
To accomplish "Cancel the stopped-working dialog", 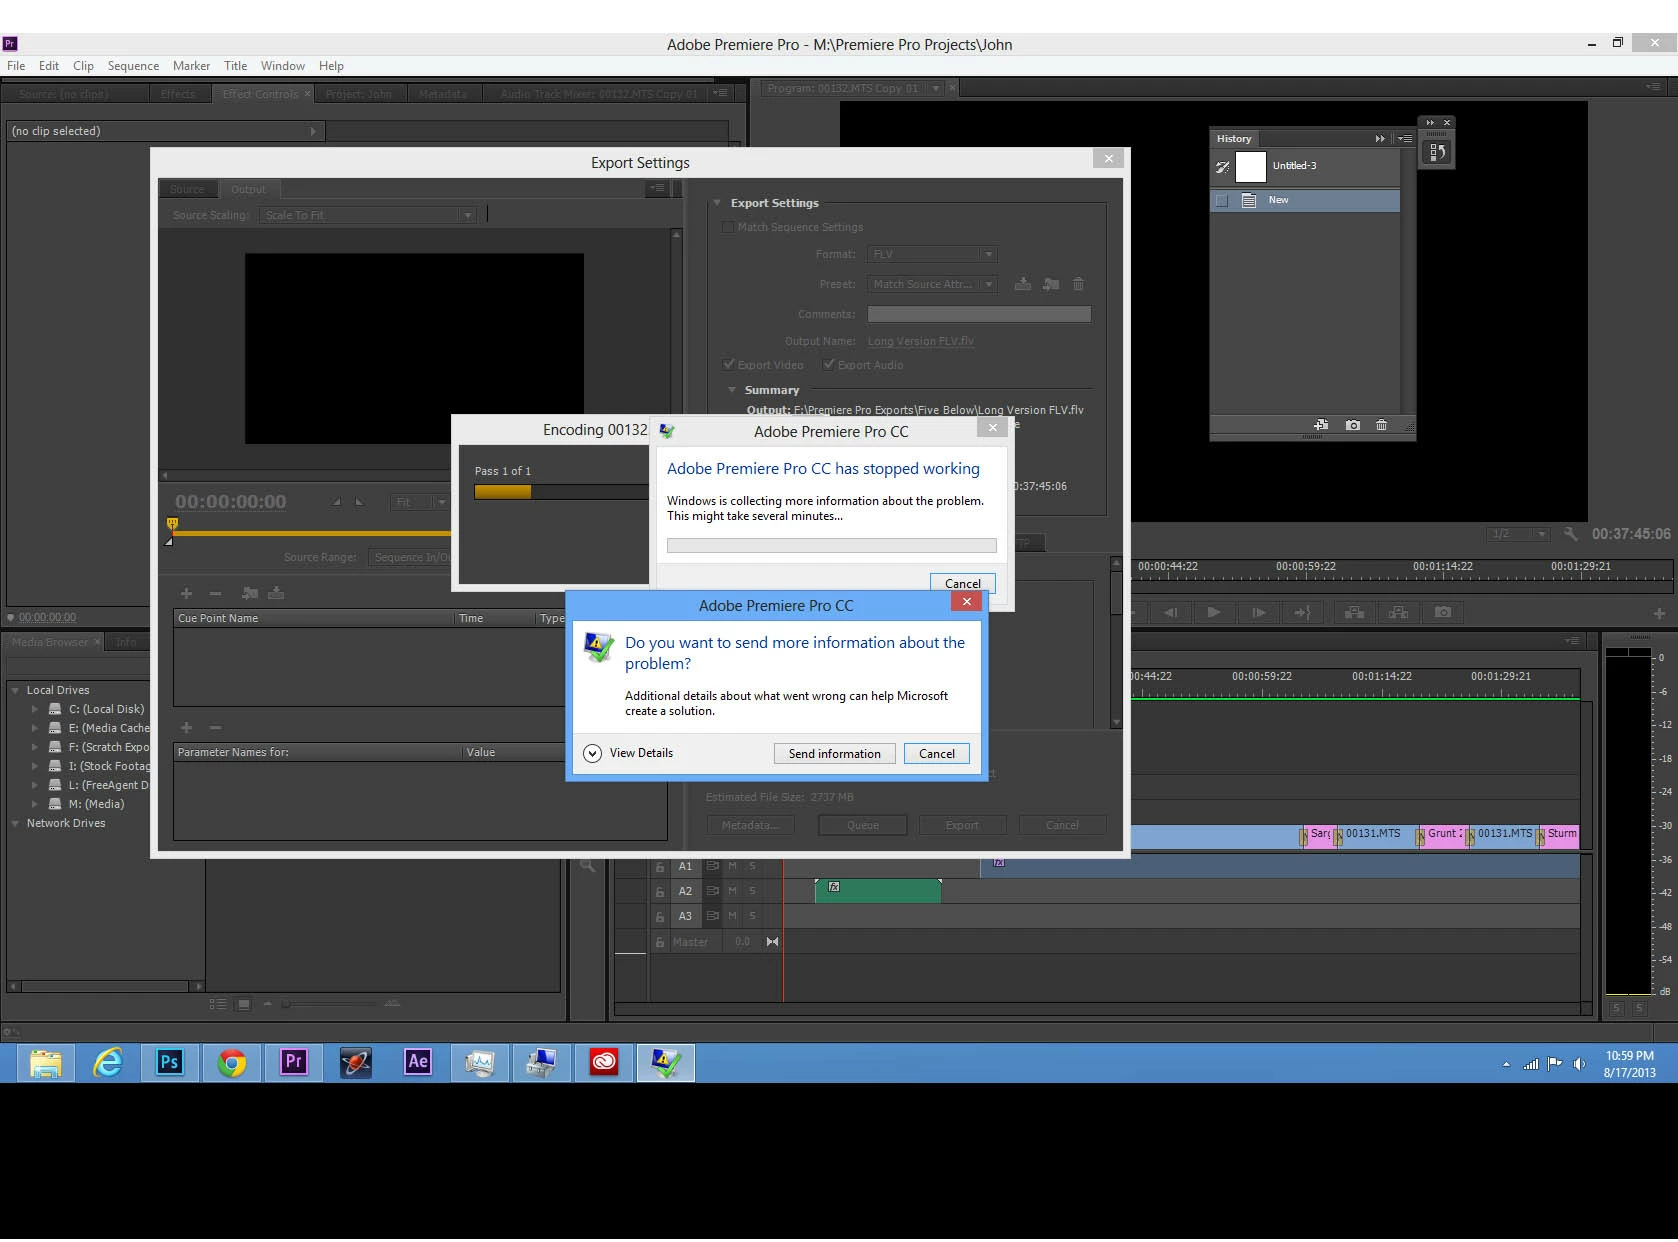I will (962, 583).
